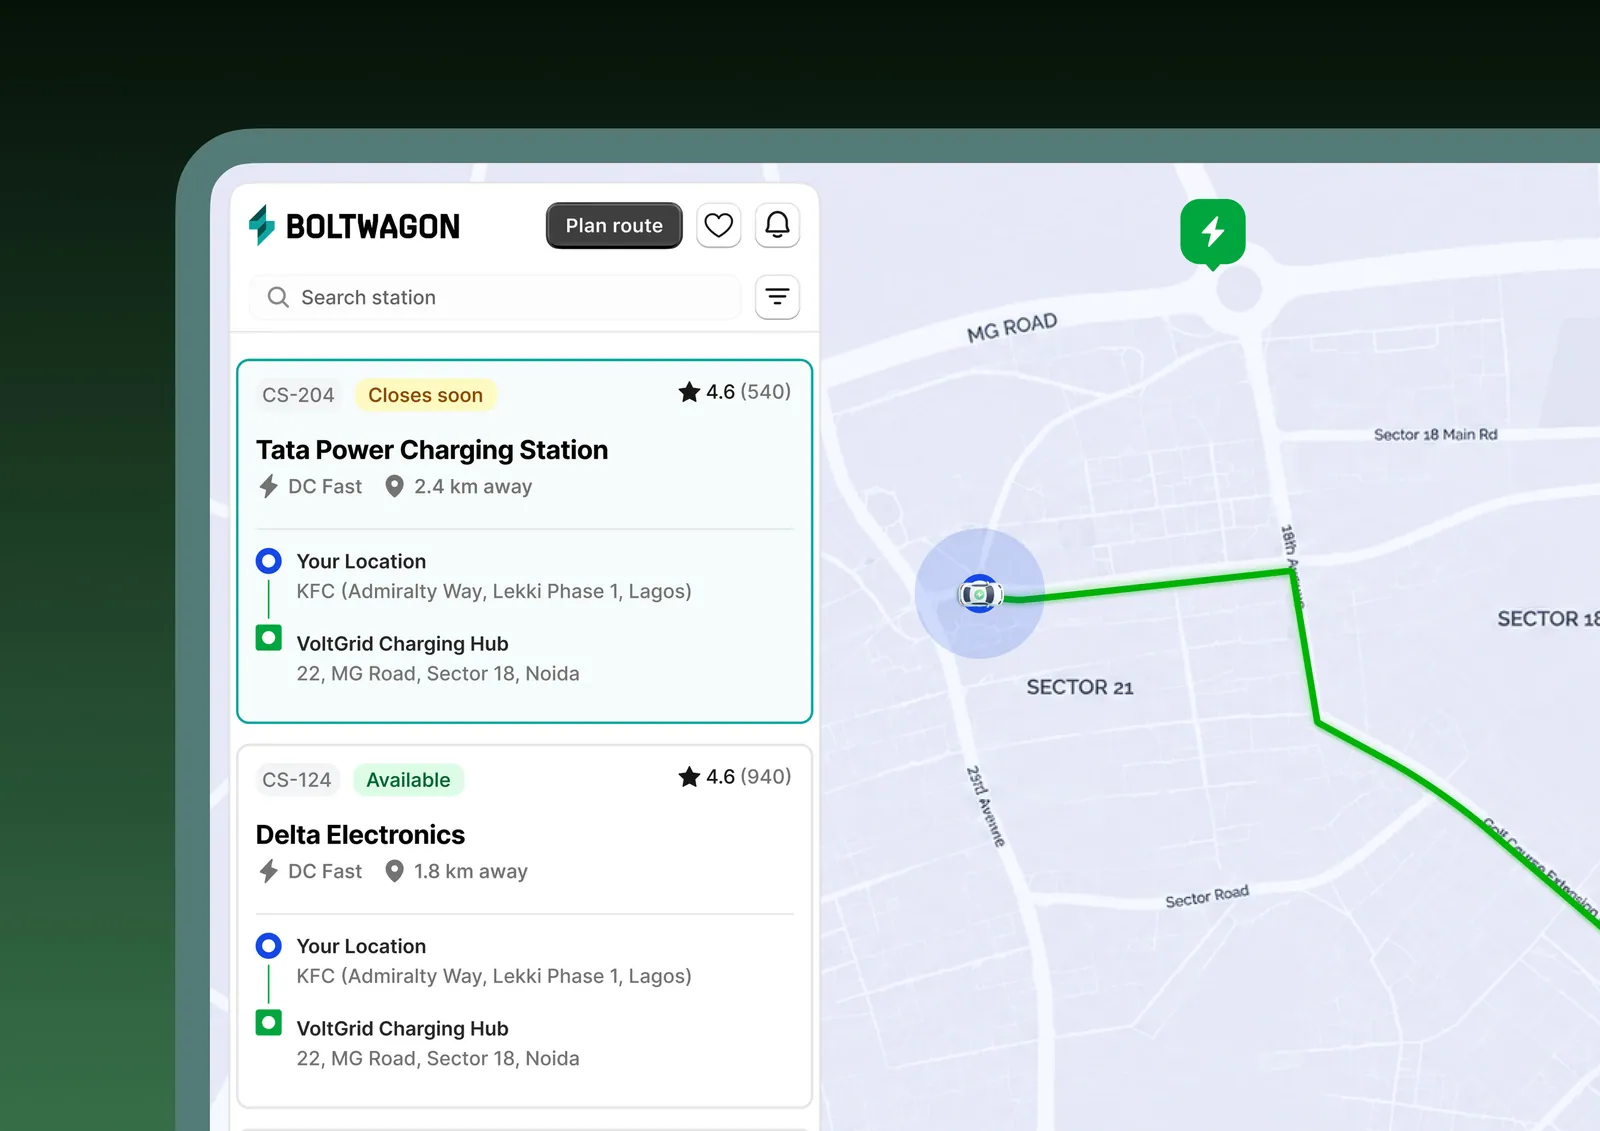The width and height of the screenshot is (1600, 1131).
Task: Click the 4.6 (940) rating text
Action: pyautogui.click(x=748, y=777)
